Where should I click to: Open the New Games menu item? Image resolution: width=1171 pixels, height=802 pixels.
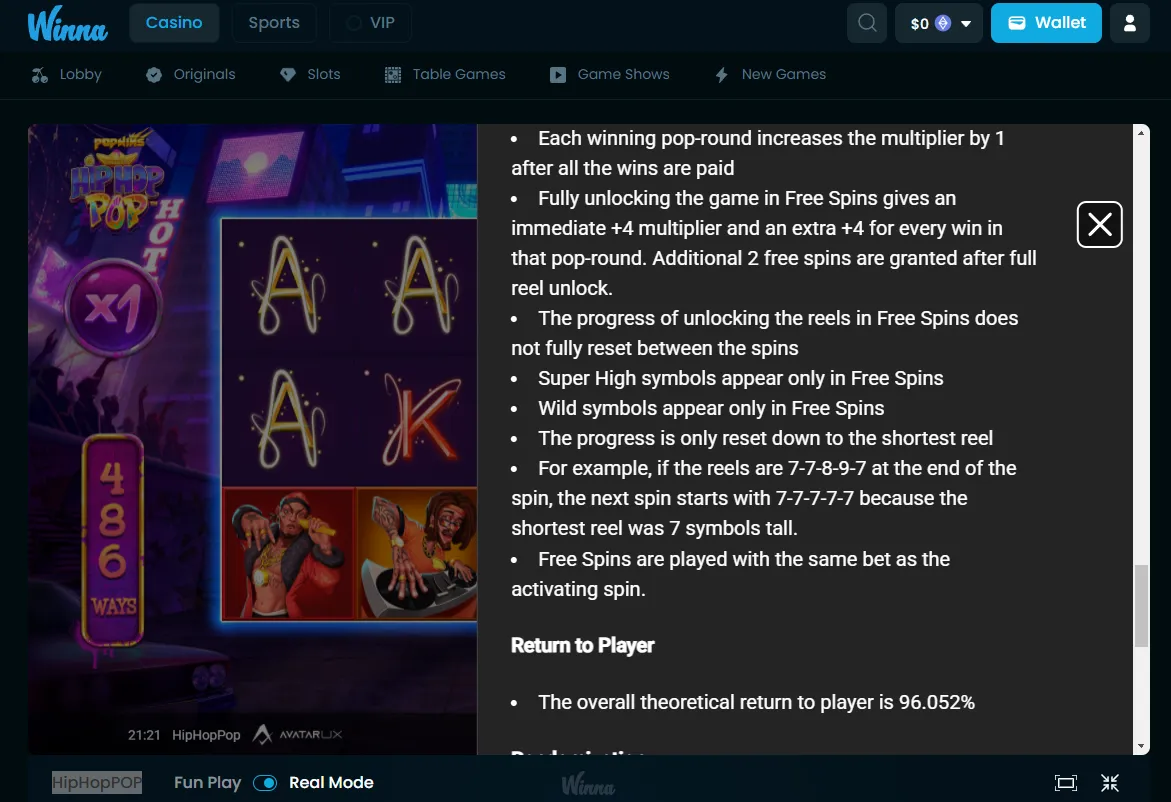[771, 75]
